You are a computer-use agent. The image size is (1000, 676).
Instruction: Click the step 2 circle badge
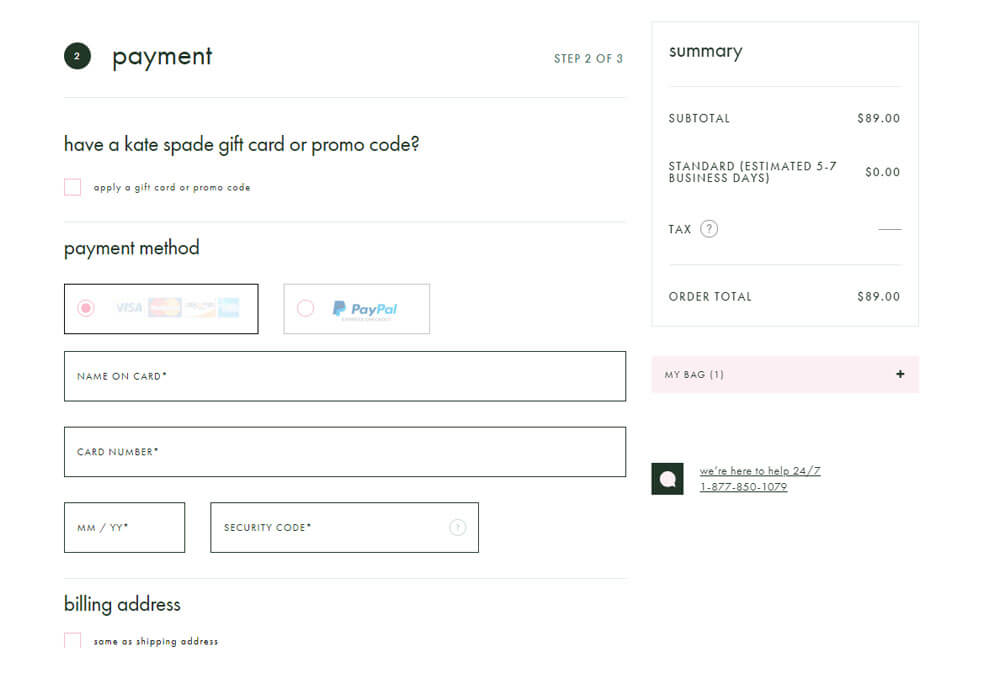click(x=77, y=56)
